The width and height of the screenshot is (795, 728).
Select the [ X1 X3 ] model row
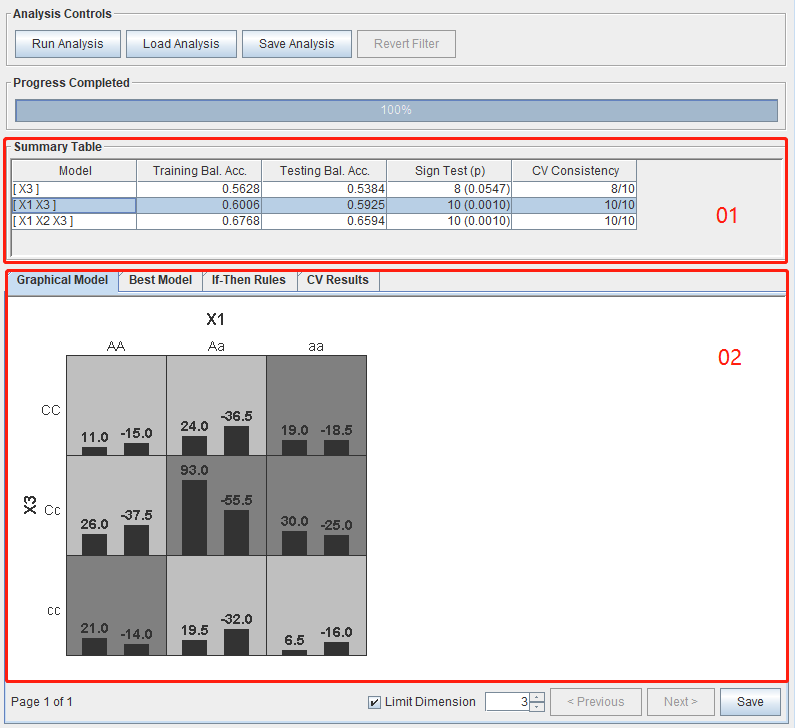(324, 205)
